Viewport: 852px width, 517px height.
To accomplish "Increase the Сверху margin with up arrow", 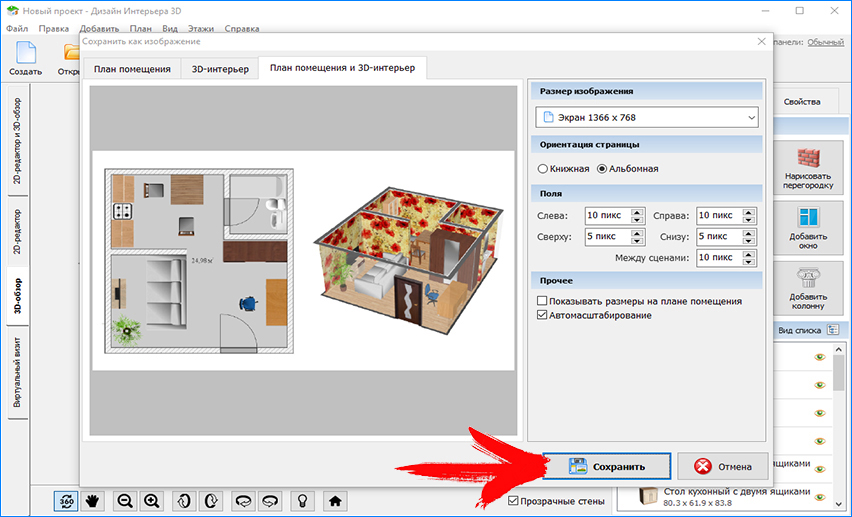I will click(637, 233).
